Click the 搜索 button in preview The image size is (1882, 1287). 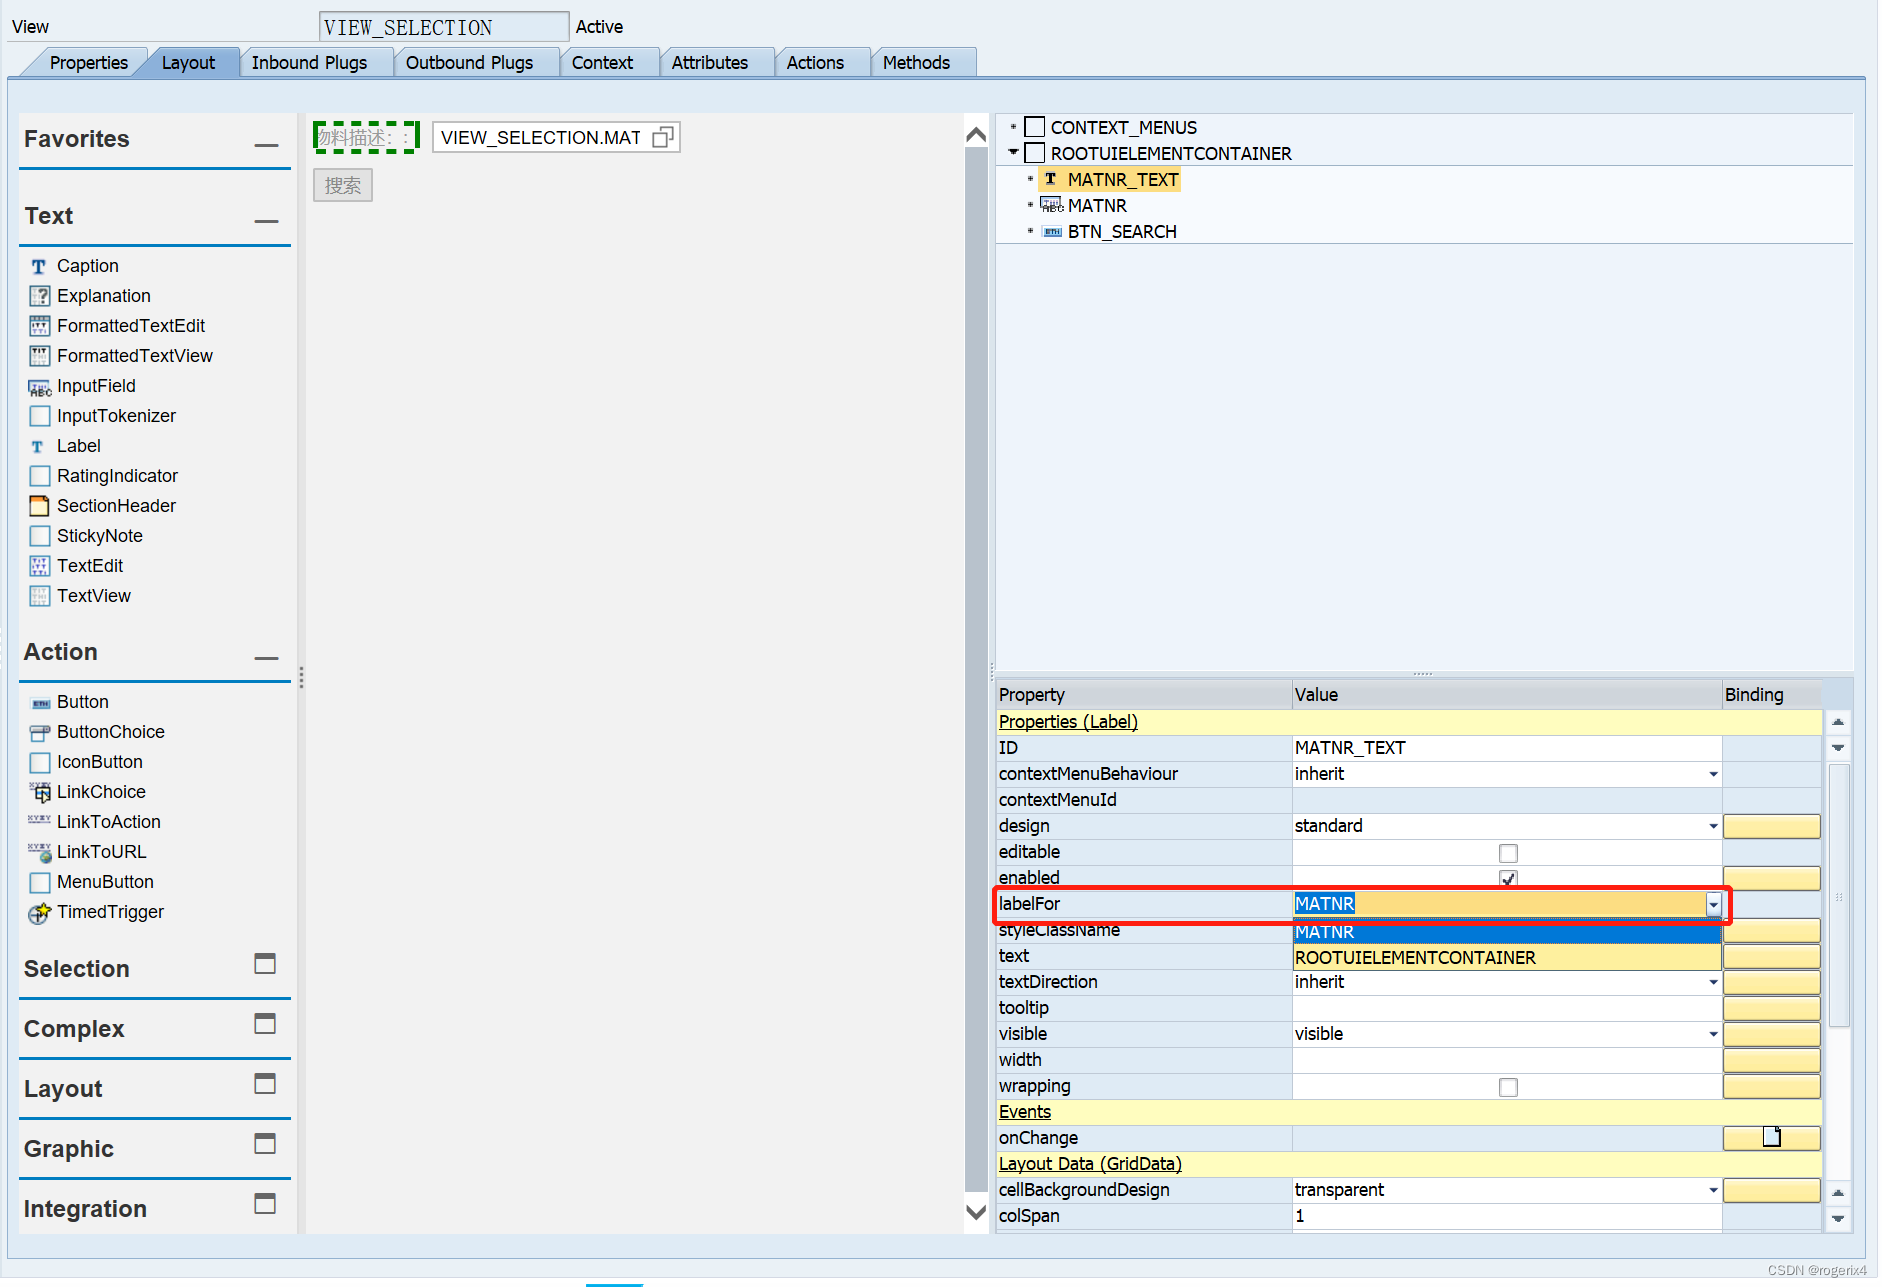343,186
